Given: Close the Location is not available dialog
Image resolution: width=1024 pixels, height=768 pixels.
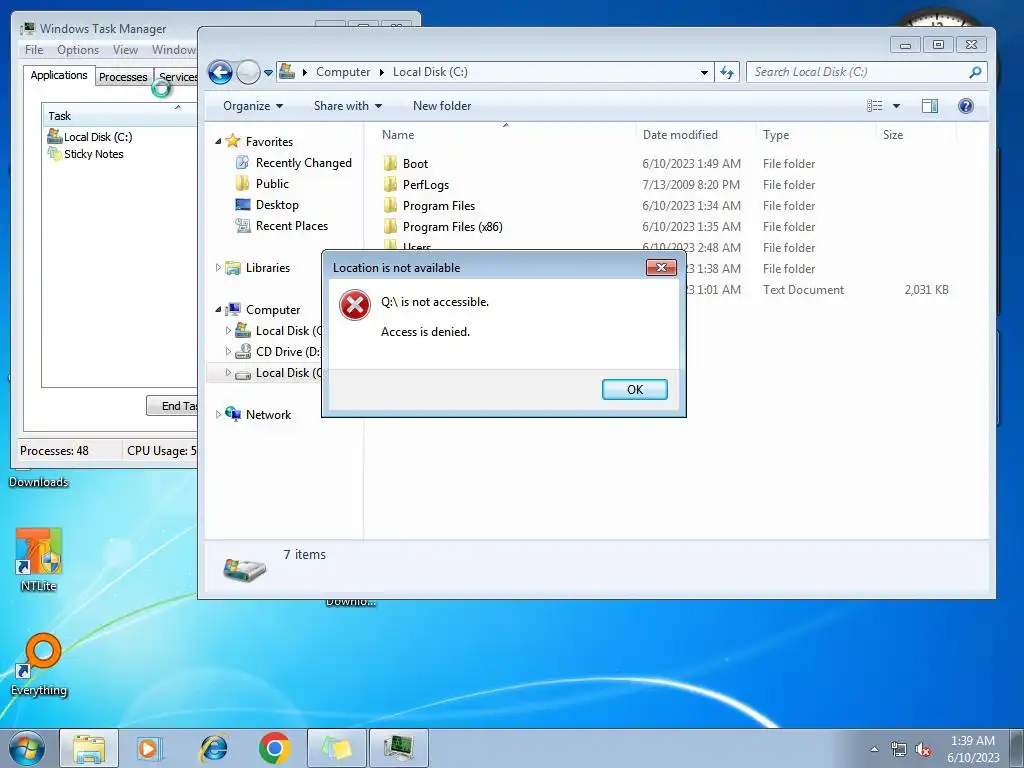Looking at the screenshot, I should coord(661,267).
